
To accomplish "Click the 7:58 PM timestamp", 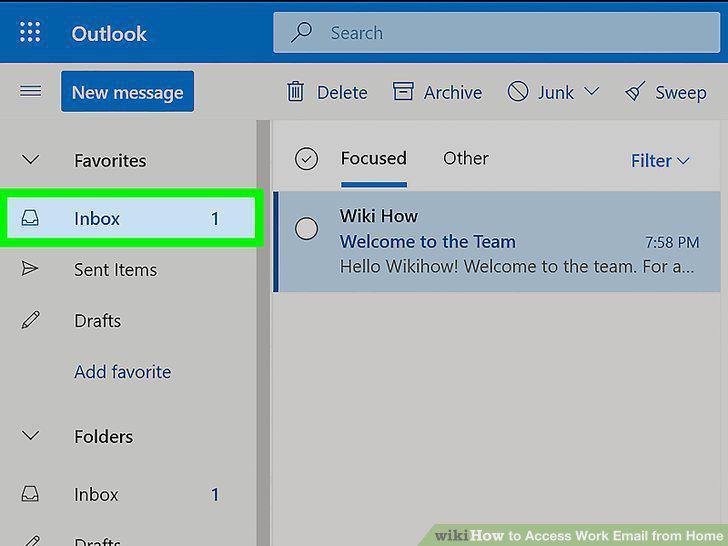I will tap(672, 242).
